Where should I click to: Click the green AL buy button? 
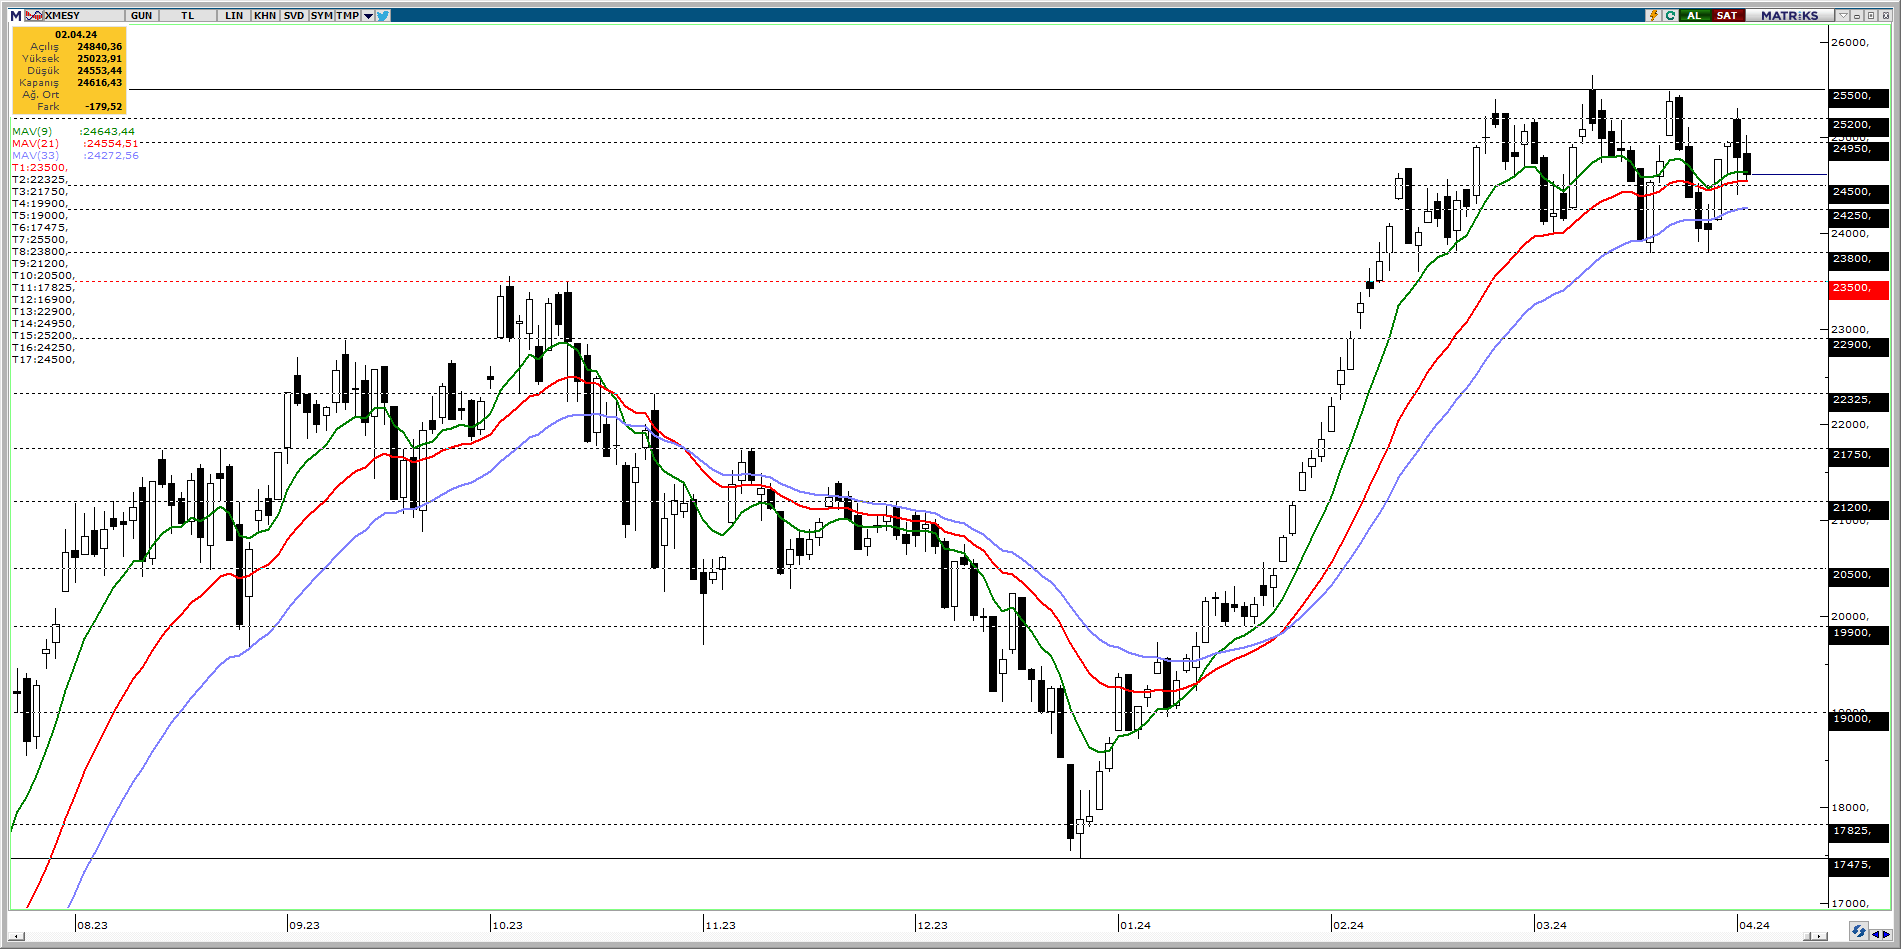point(1694,15)
